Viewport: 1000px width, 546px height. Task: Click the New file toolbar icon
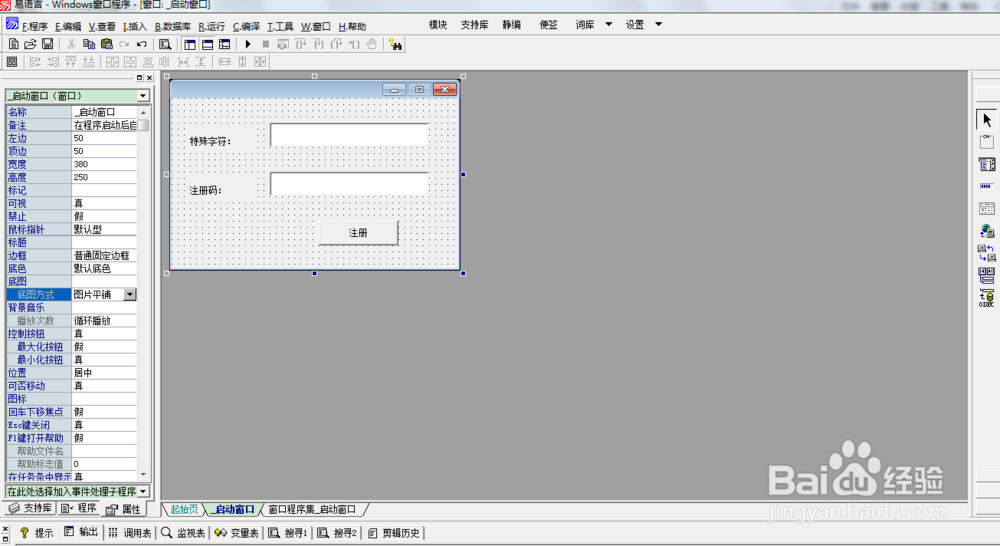click(x=13, y=44)
